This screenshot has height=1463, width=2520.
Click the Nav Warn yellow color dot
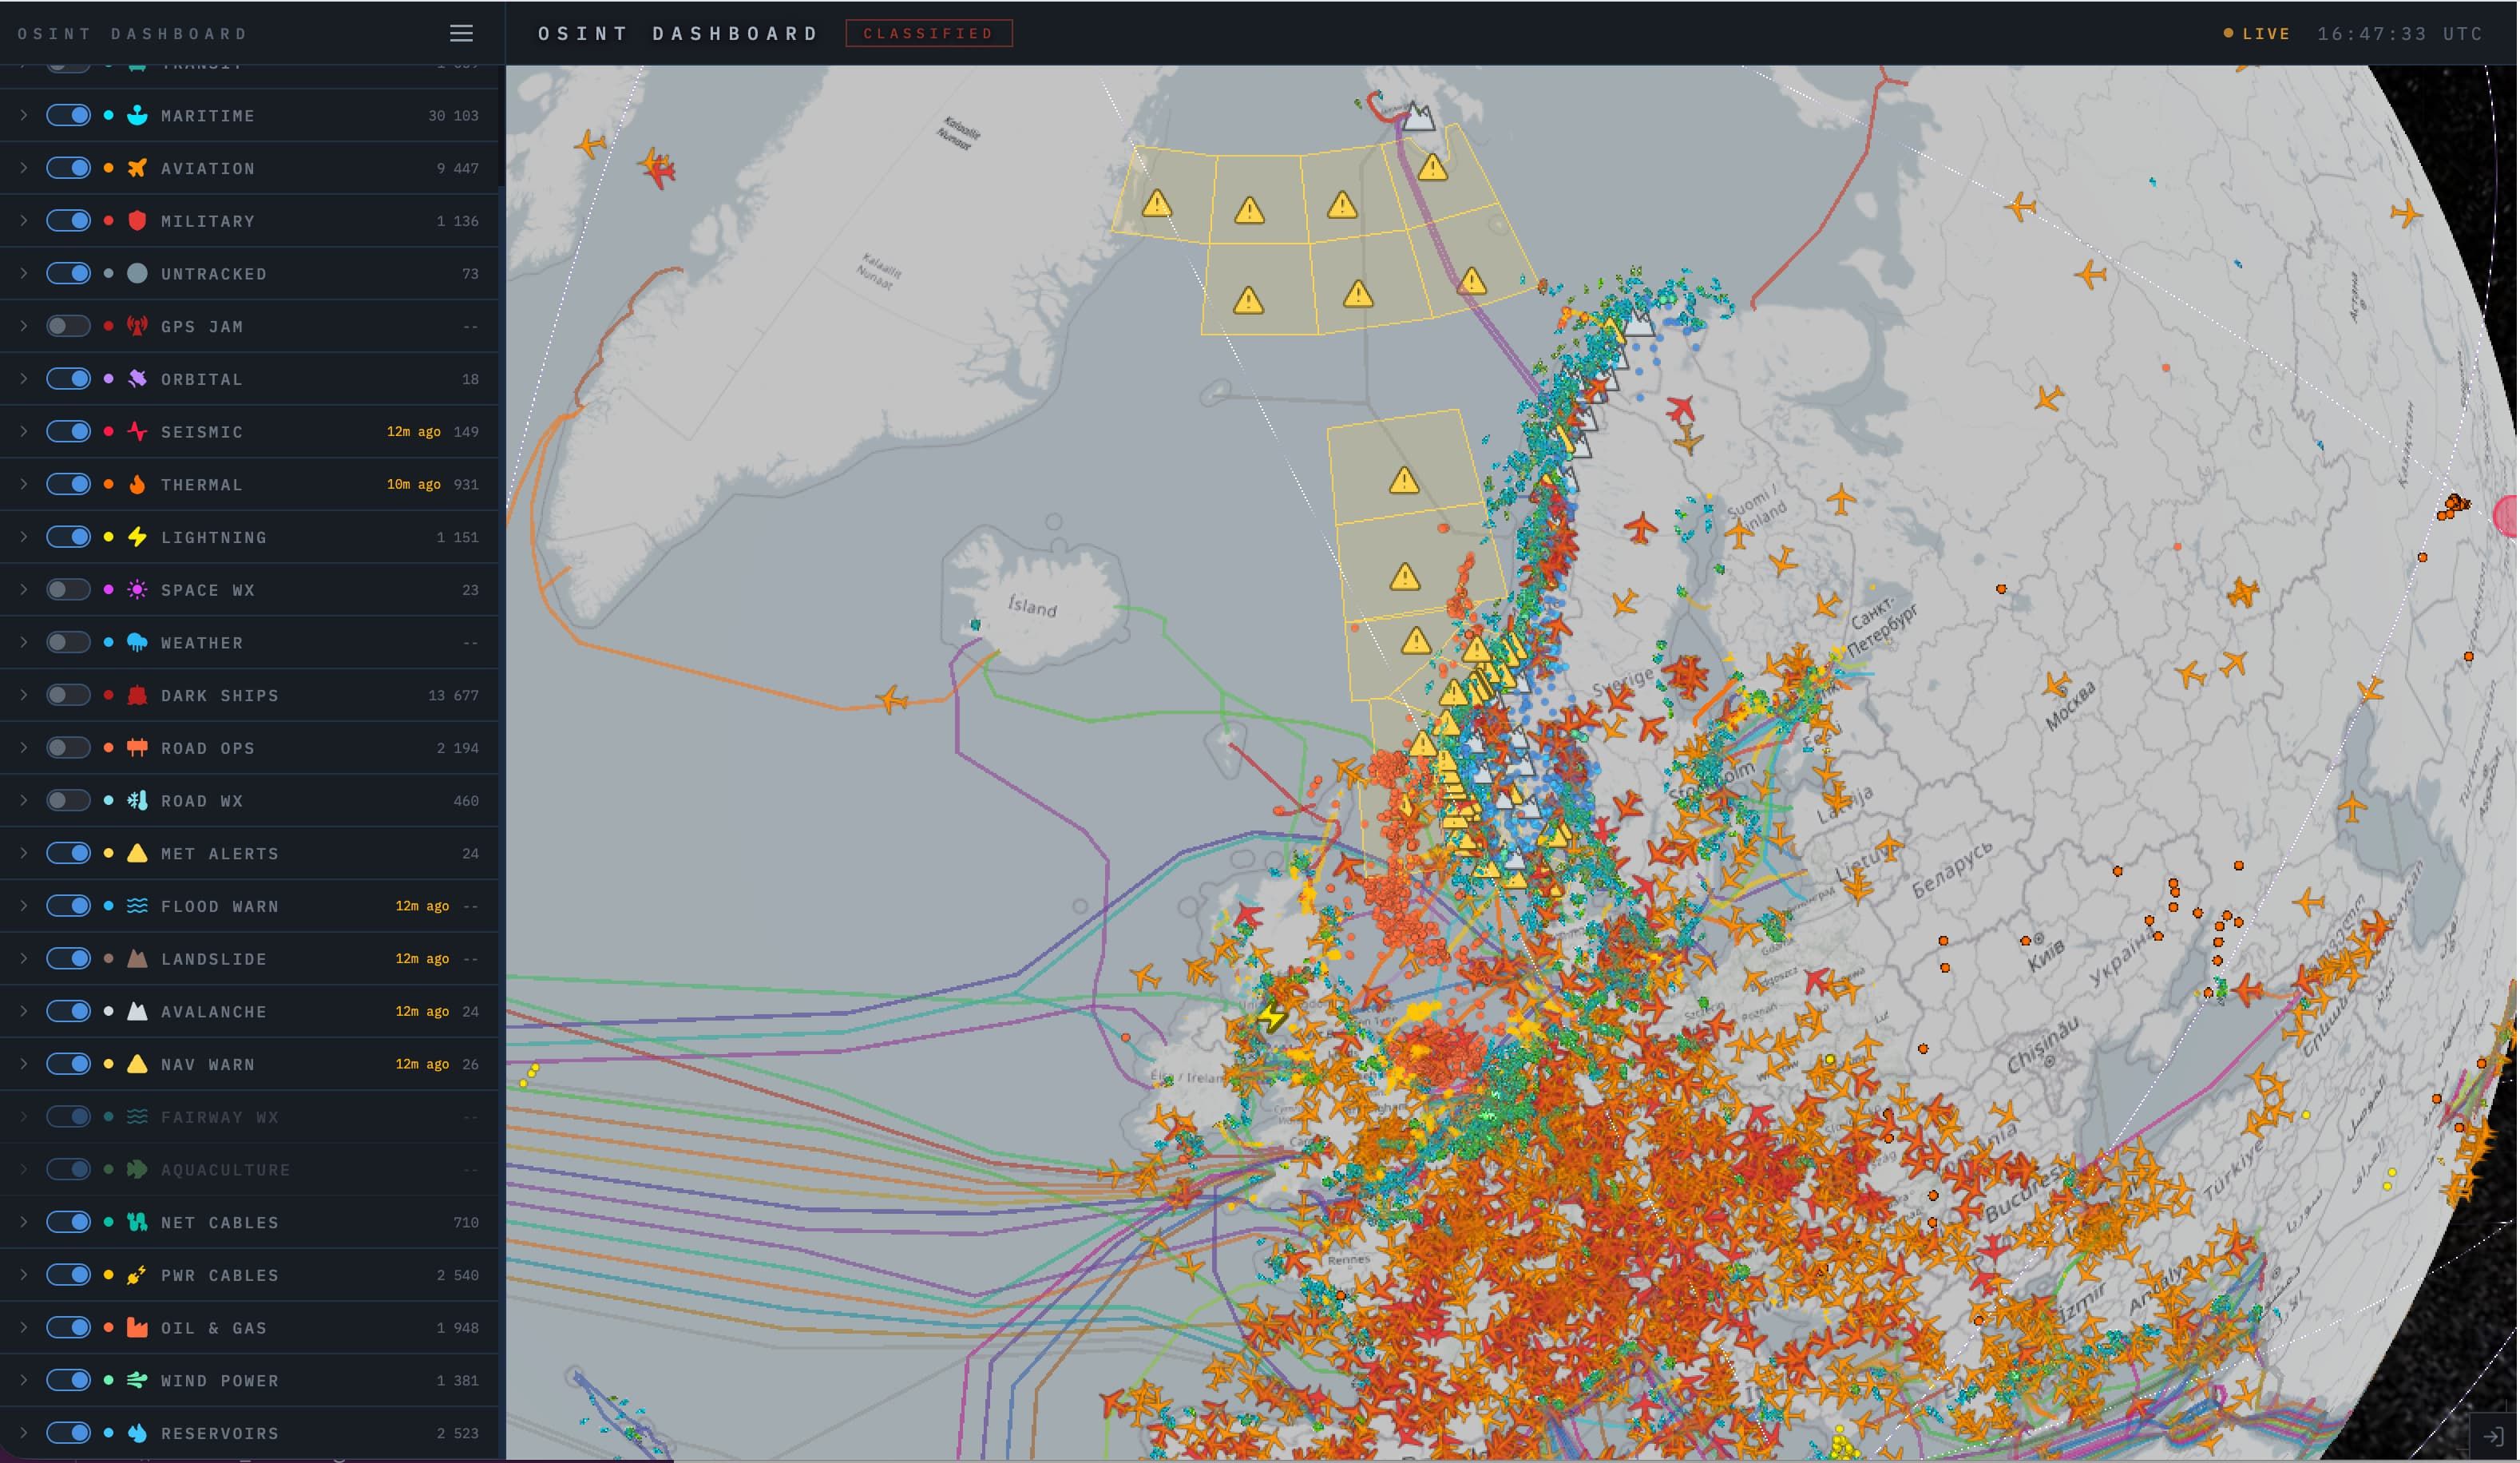(109, 1064)
